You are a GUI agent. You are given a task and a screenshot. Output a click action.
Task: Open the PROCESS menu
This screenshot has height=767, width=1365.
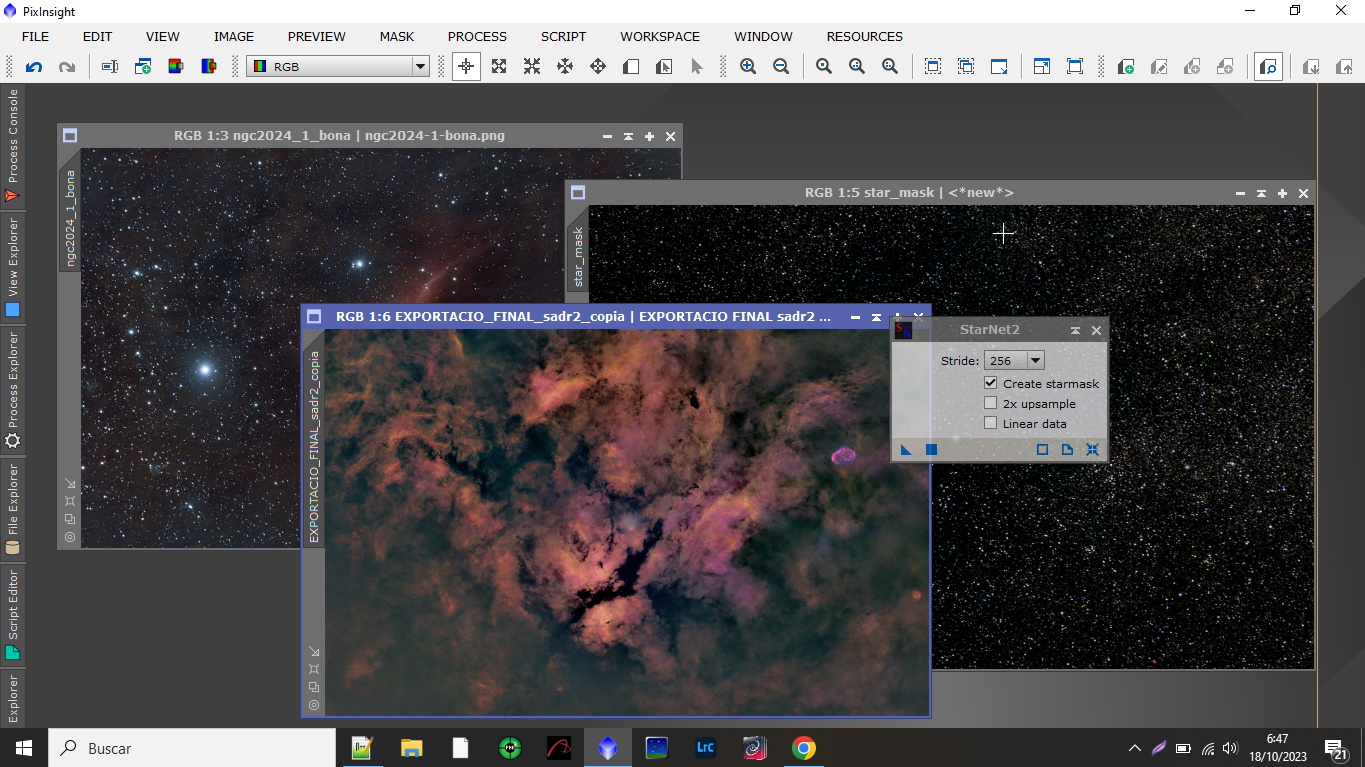(x=477, y=36)
